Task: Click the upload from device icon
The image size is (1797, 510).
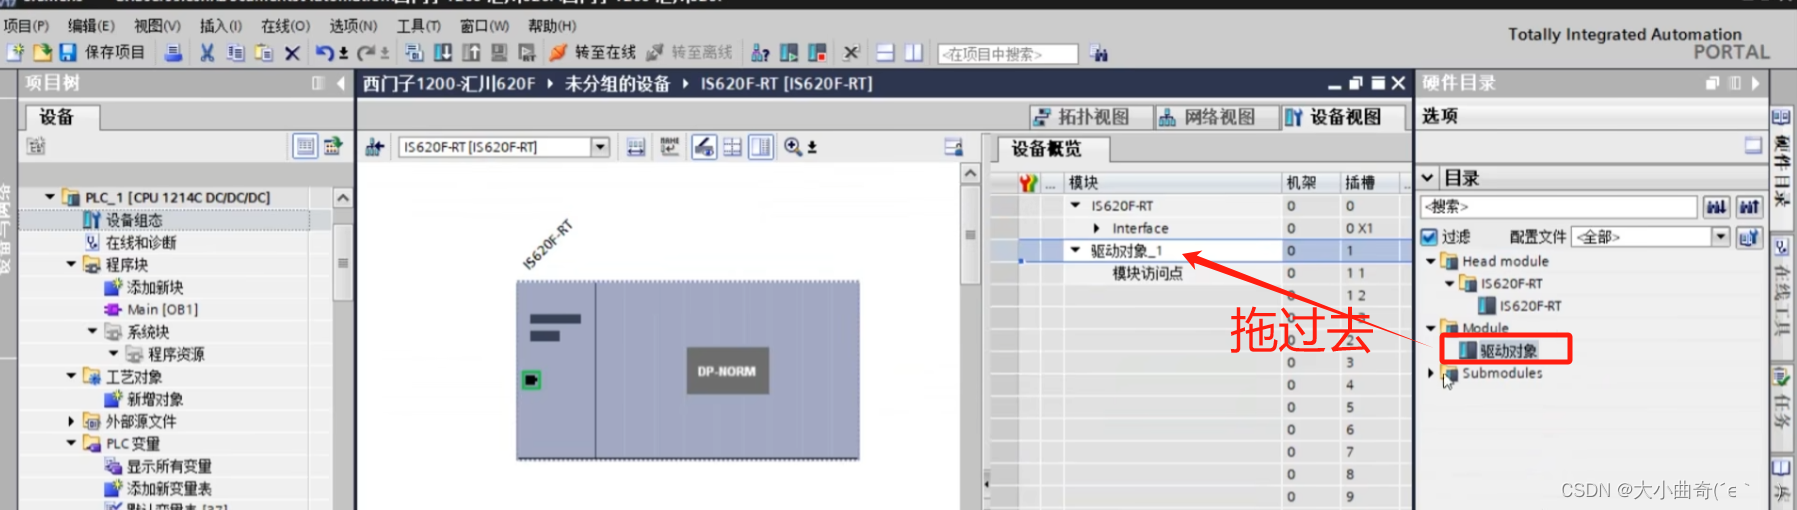Action: pyautogui.click(x=471, y=52)
